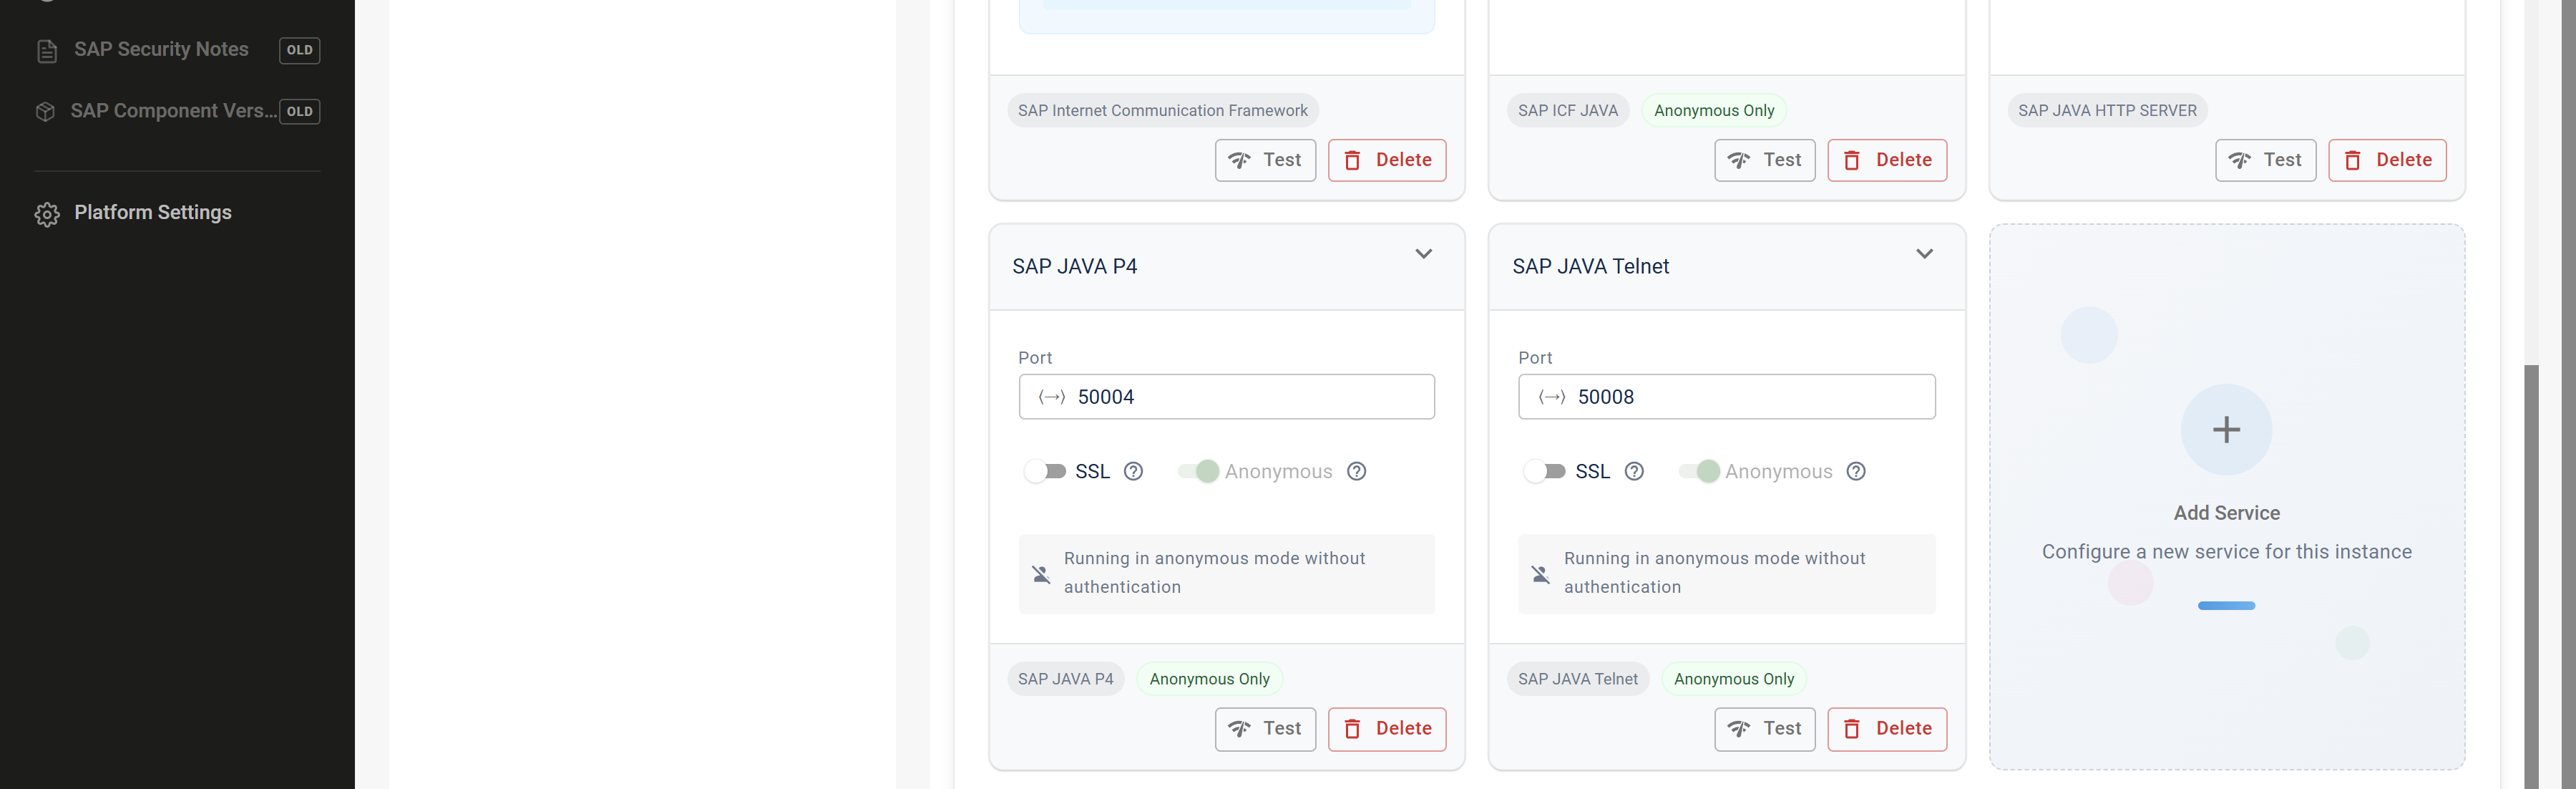Click the anonymous-mode icon in SAP JAVA P4 notice
The image size is (2576, 789).
pyautogui.click(x=1041, y=574)
